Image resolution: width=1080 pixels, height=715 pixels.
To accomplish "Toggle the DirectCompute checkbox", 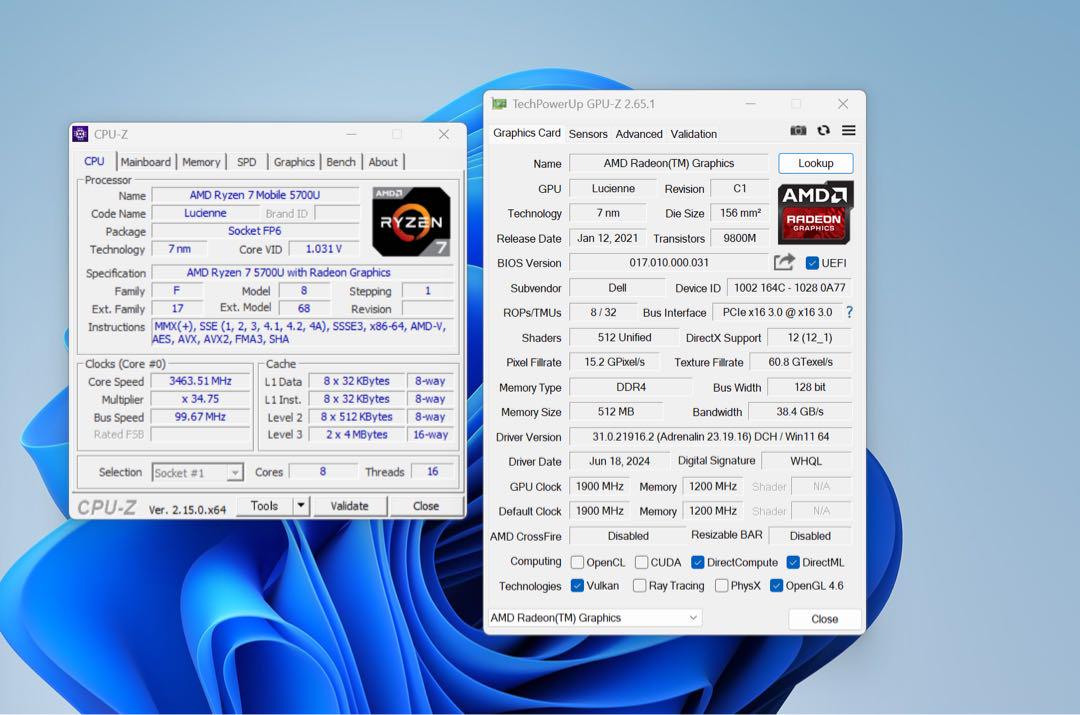I will (698, 562).
